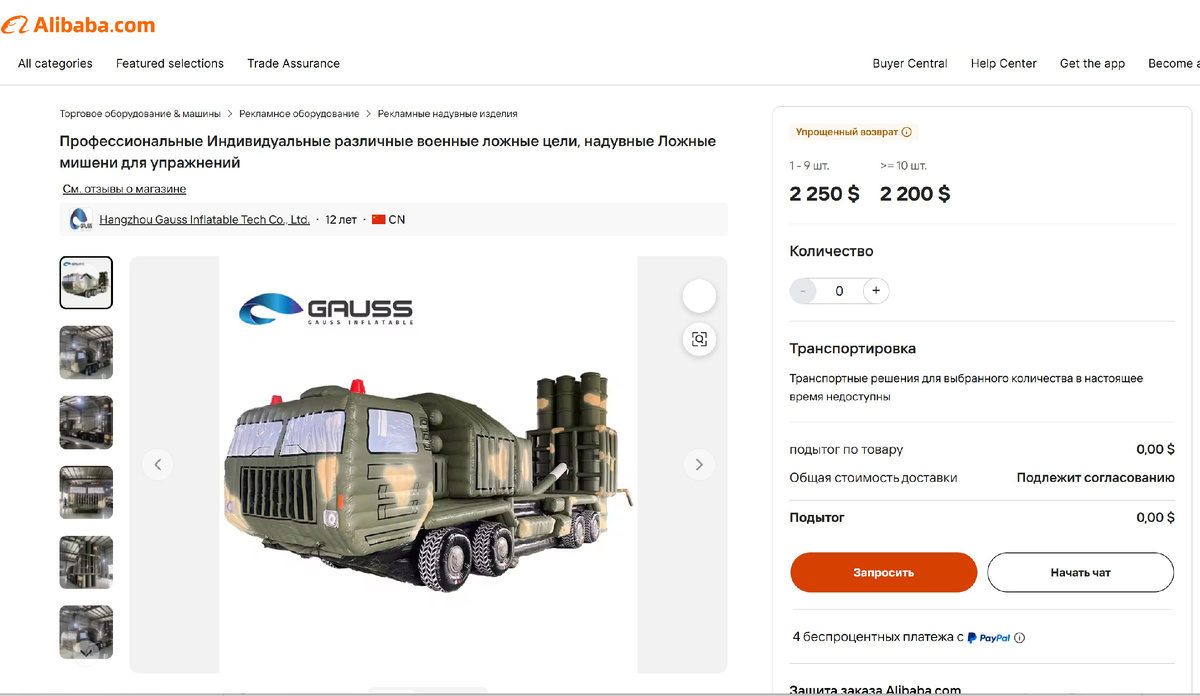This screenshot has width=1200, height=696.
Task: Open the All categories menu
Action: point(55,63)
